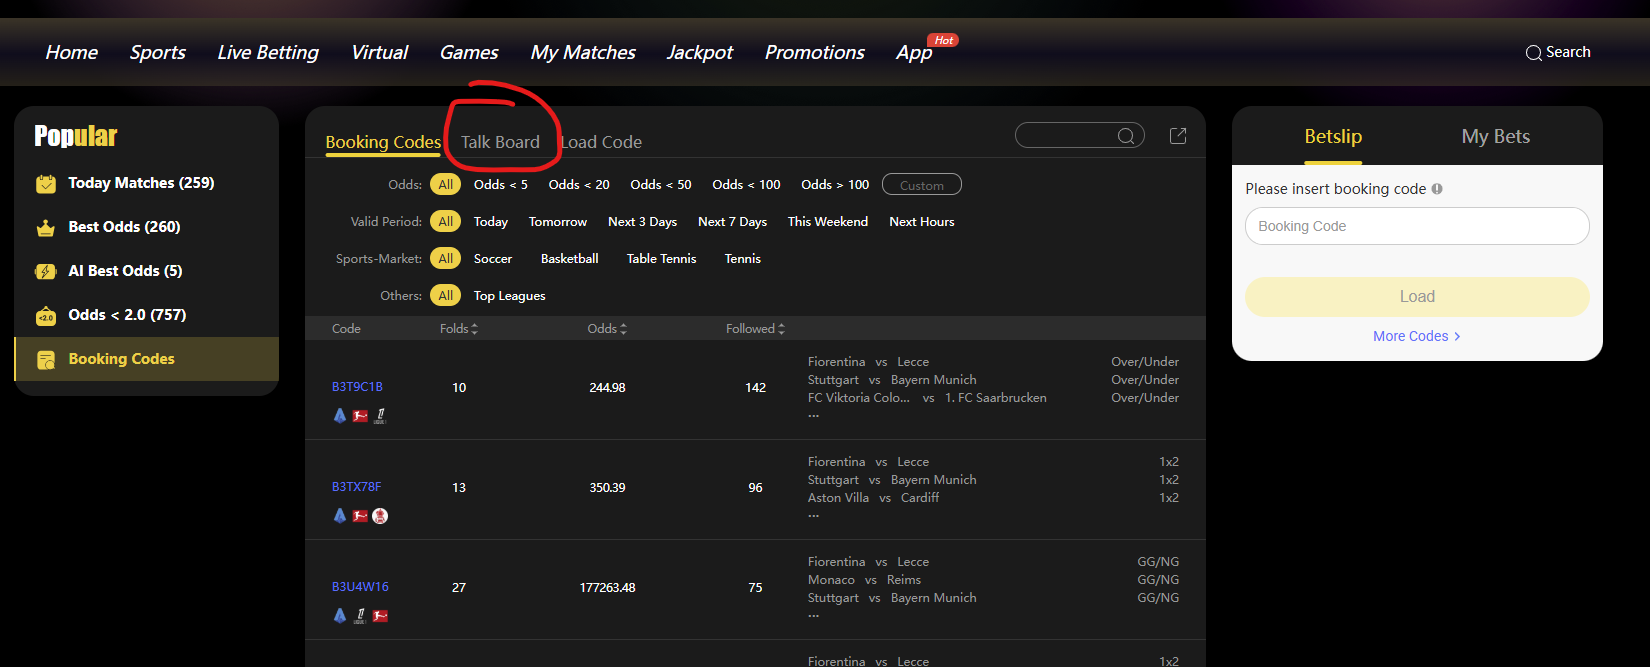Click the Odds < 2.0 sidebar icon
Screen dimensions: 1650x667
coord(46,316)
